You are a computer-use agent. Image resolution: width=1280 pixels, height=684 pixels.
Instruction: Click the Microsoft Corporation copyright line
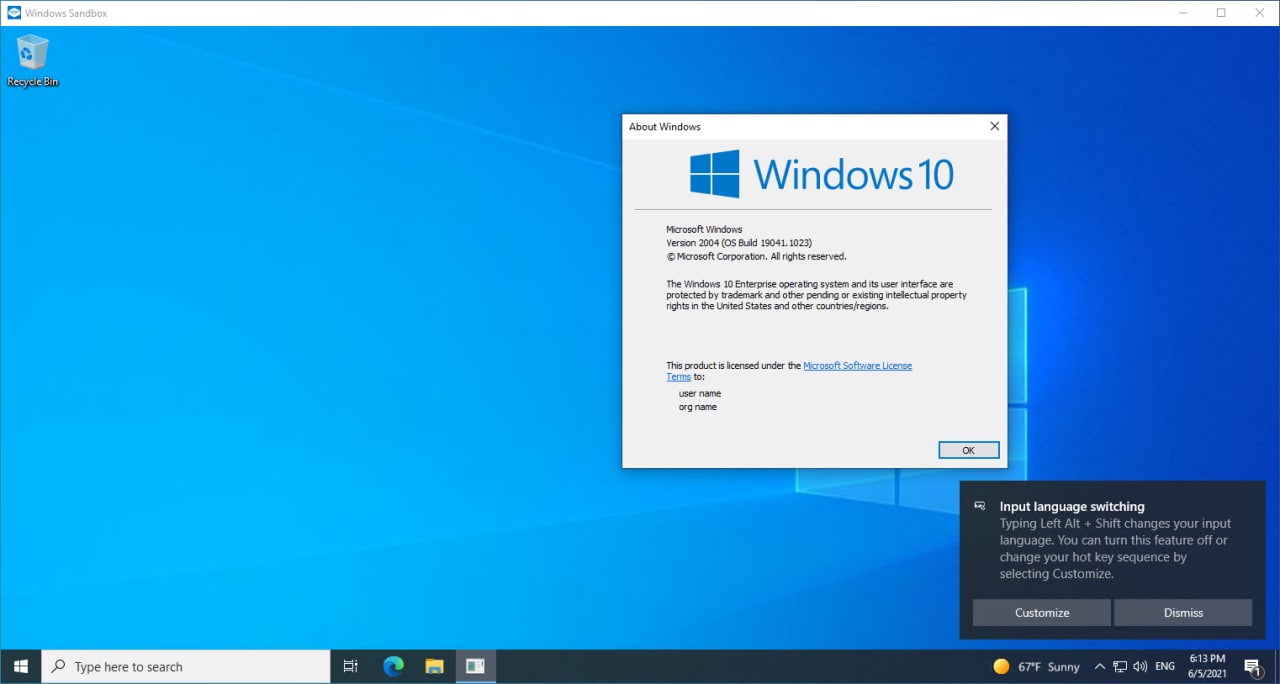[x=756, y=256]
